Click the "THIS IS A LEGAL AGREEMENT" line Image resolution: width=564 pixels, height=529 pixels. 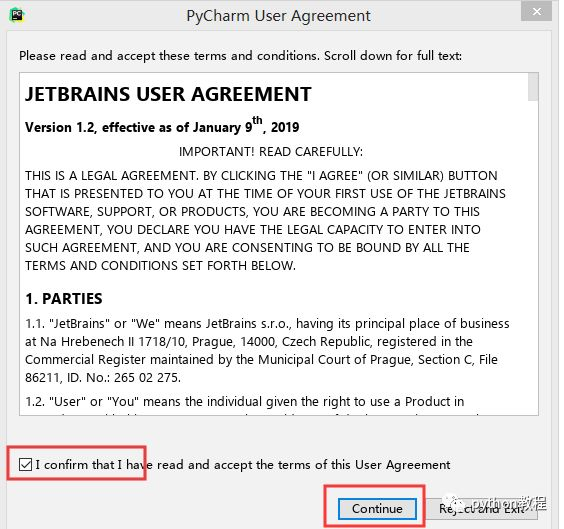point(261,175)
